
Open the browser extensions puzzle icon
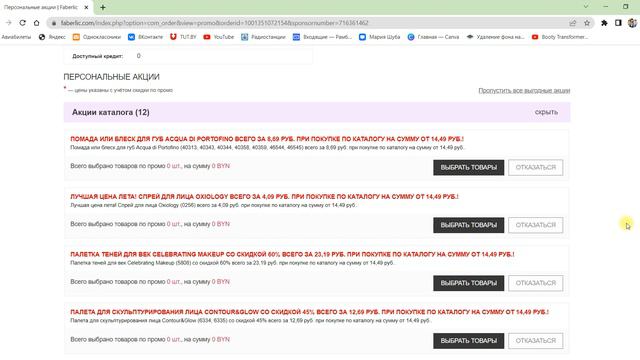point(604,23)
